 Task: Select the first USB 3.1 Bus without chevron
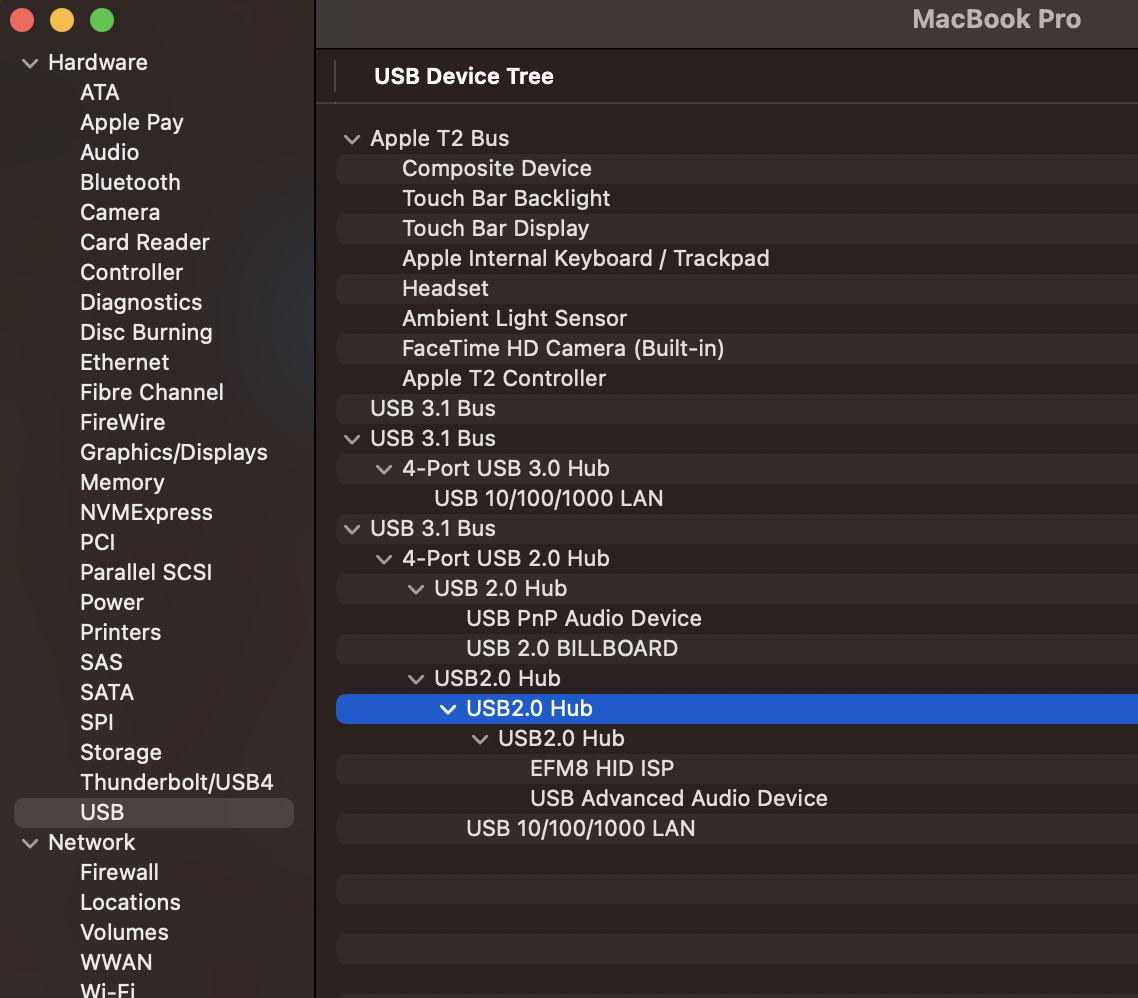tap(737, 409)
